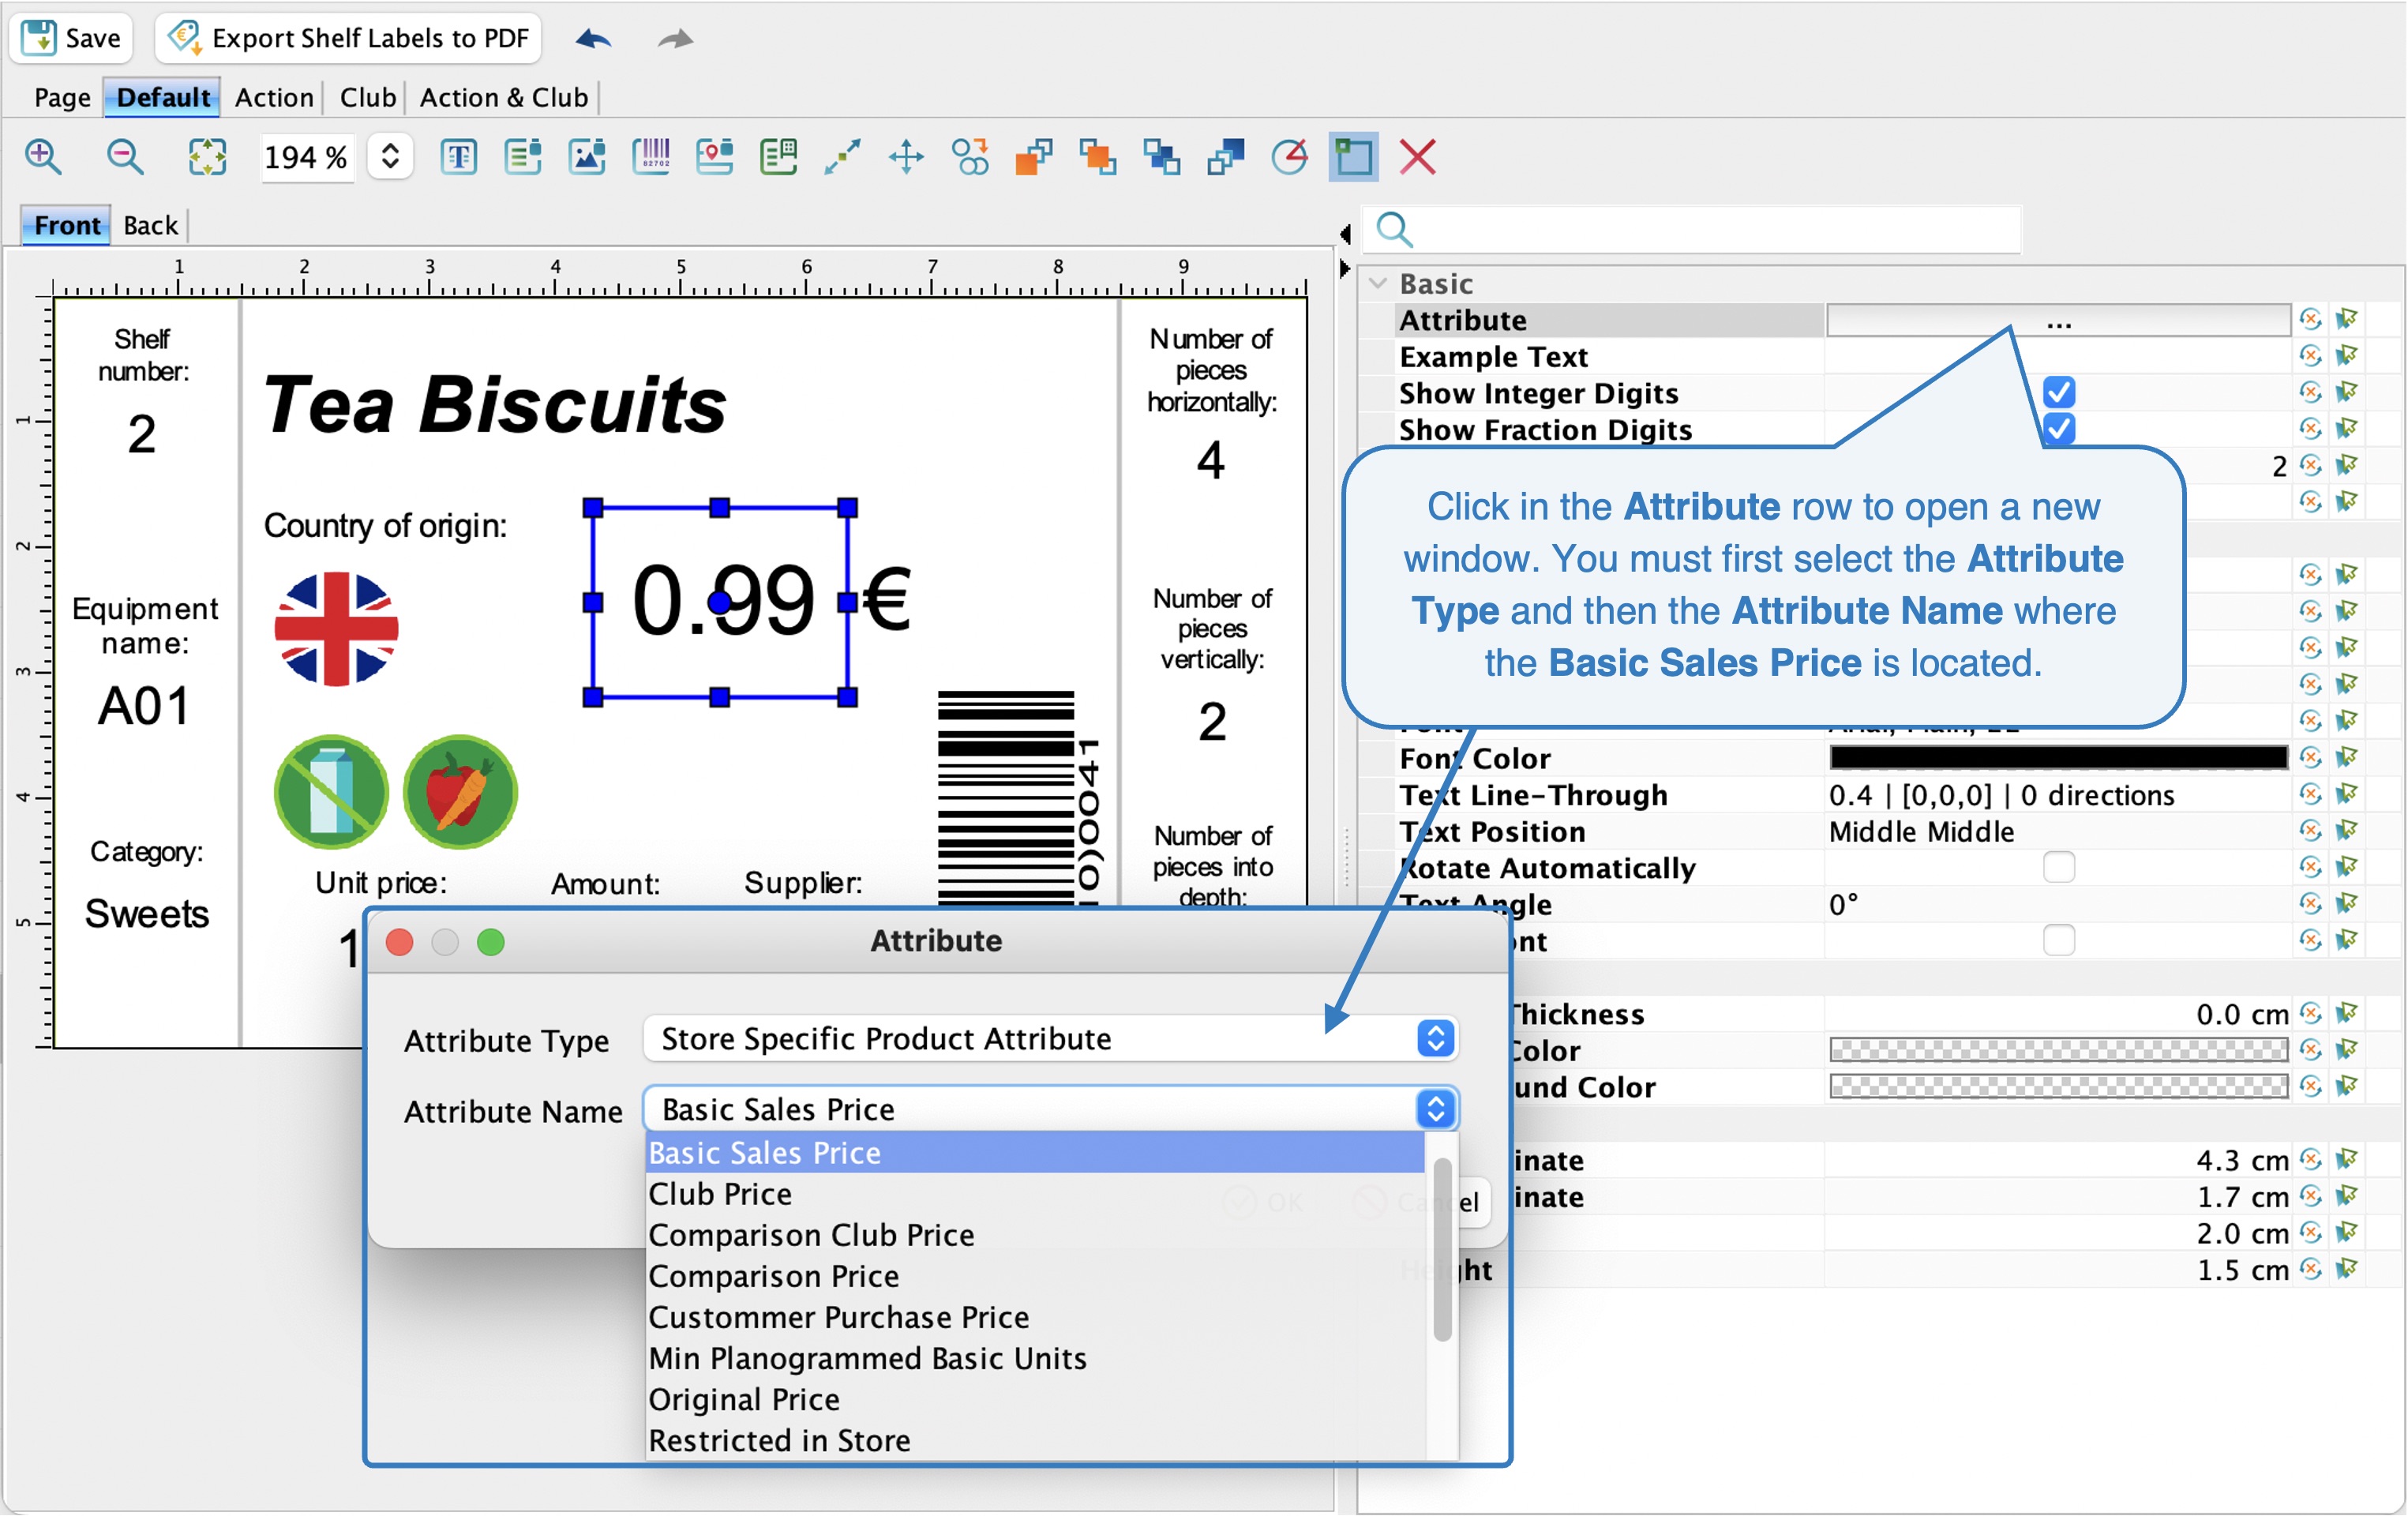Open the Action & Club tab
The height and width of the screenshot is (1516, 2408).
(x=504, y=97)
